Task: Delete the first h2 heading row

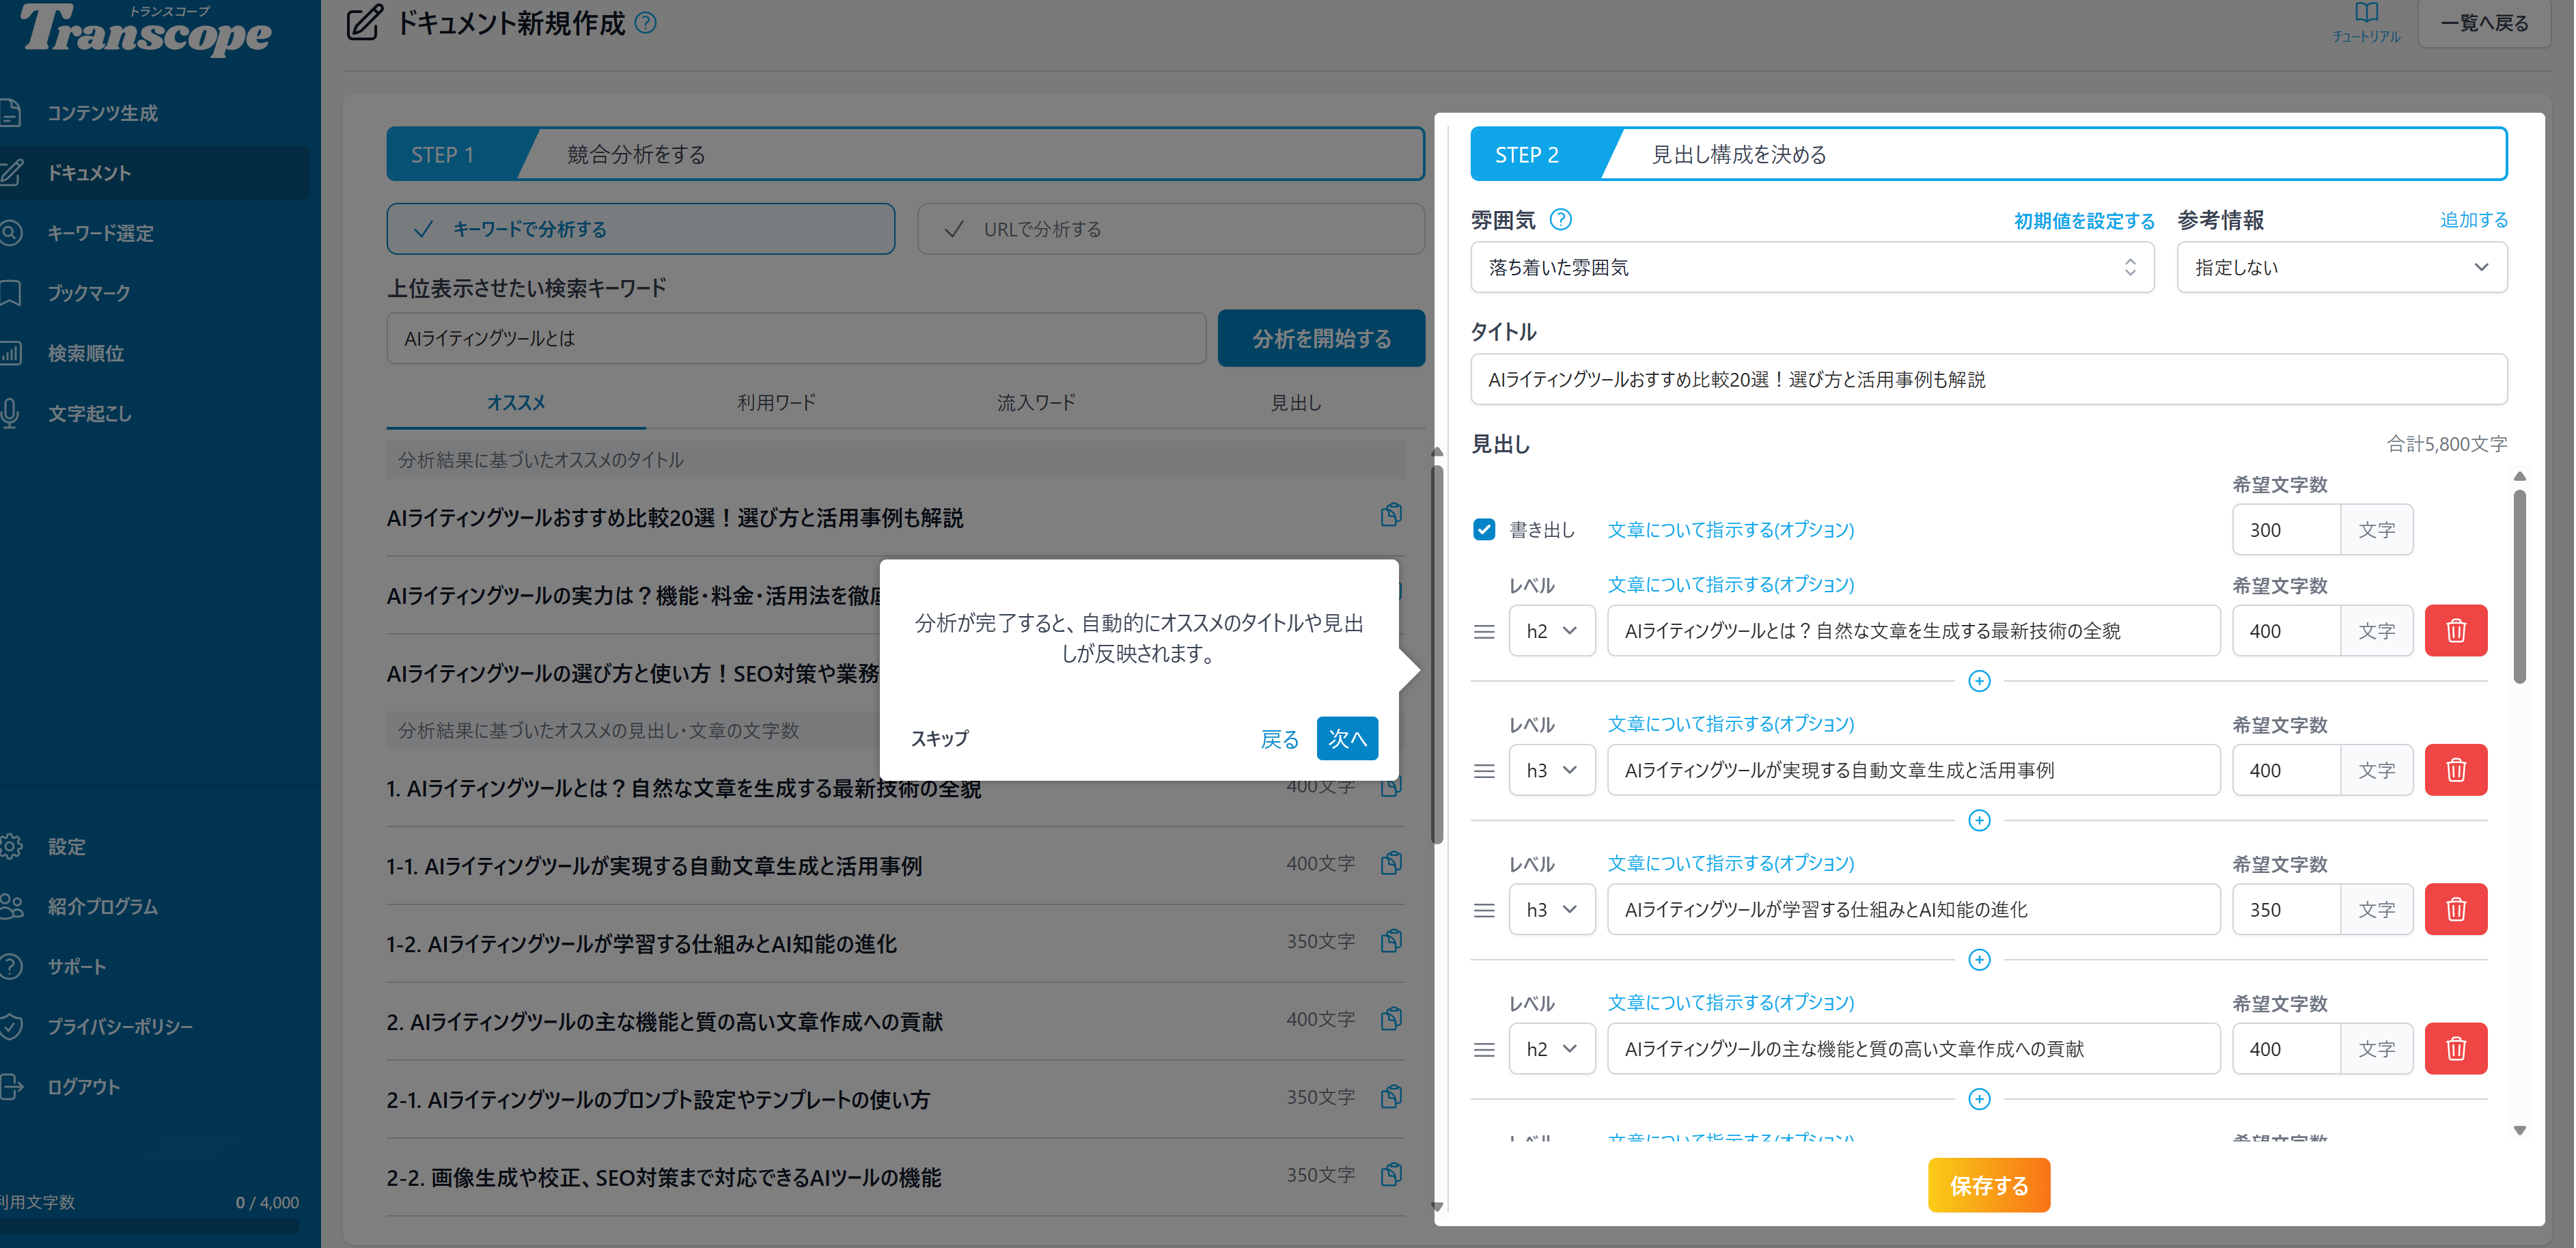Action: [2456, 630]
